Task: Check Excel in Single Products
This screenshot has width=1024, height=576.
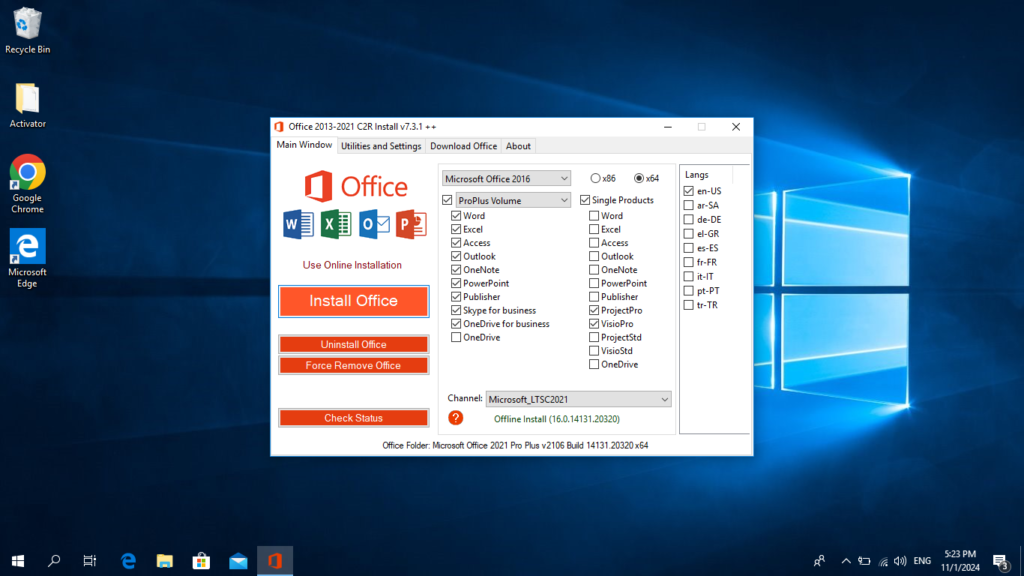Action: click(x=594, y=229)
